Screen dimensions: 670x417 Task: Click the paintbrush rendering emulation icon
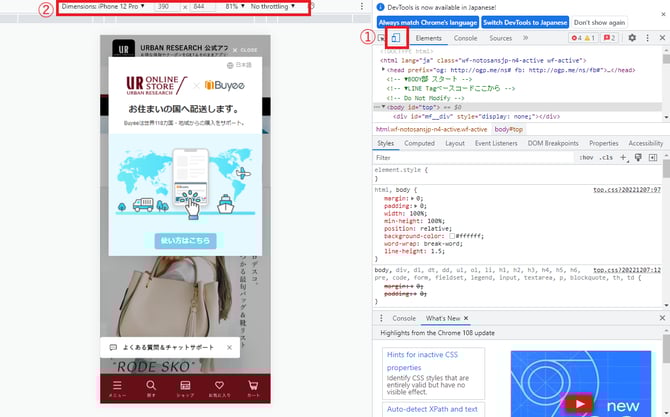click(x=638, y=158)
